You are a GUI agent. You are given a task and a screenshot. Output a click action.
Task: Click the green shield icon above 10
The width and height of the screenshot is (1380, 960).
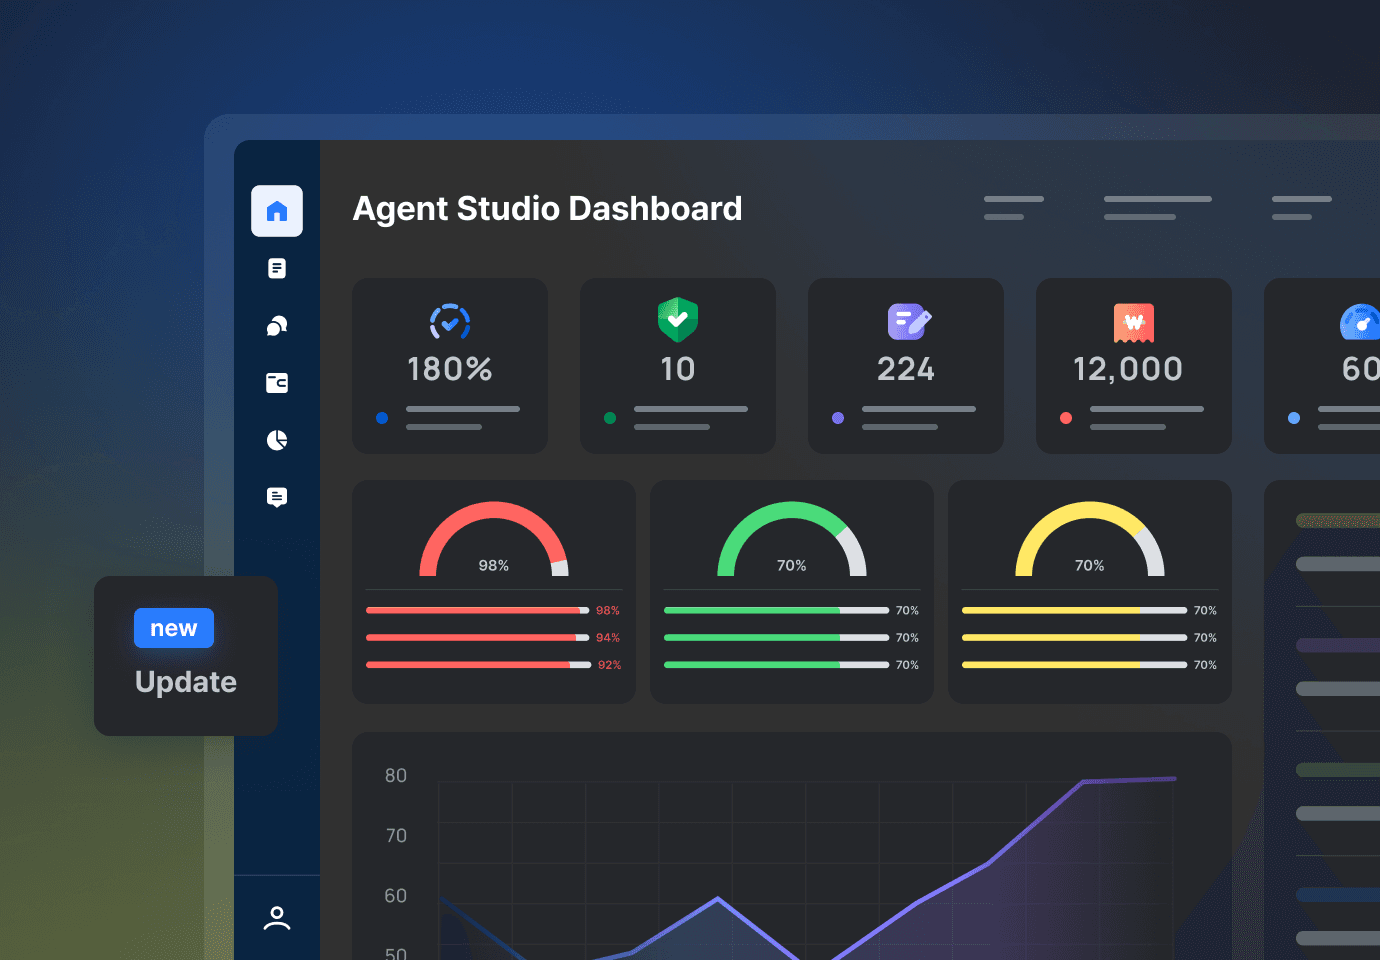tap(678, 320)
